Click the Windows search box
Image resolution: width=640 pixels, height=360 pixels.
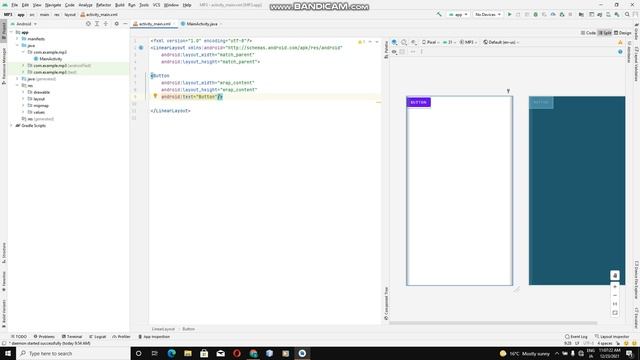pos(73,353)
